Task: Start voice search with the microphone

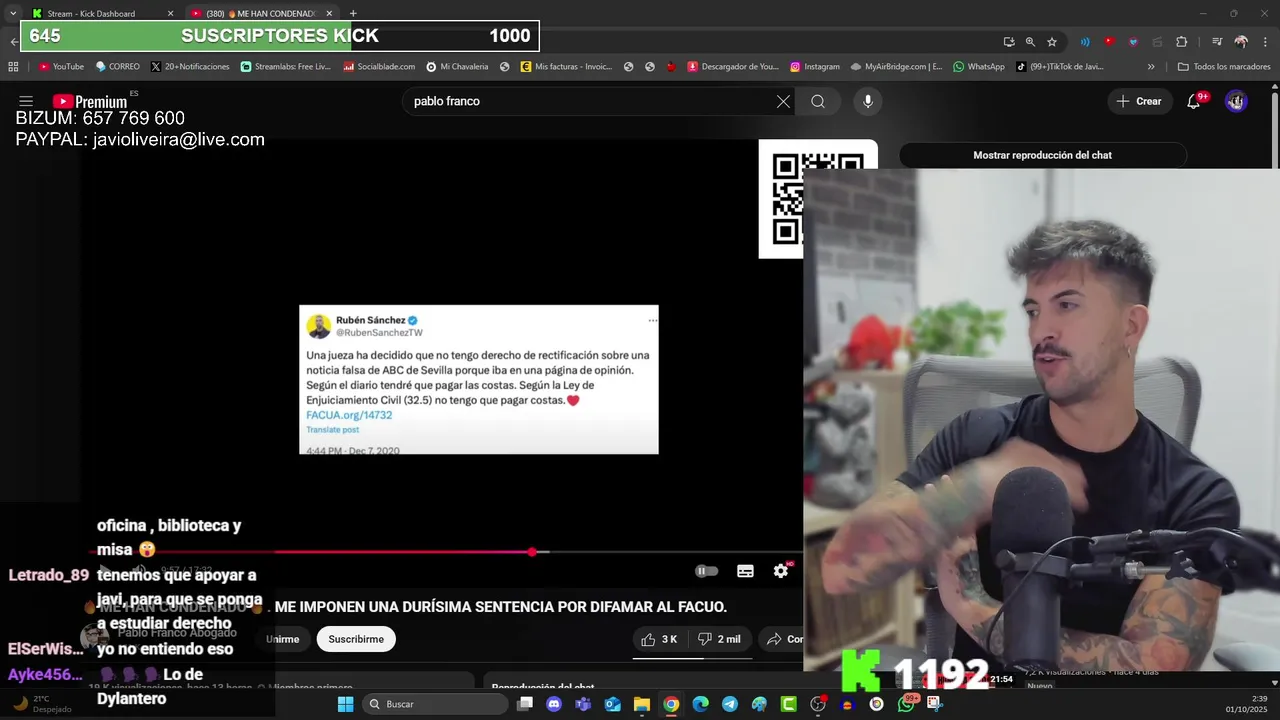Action: pyautogui.click(x=868, y=101)
